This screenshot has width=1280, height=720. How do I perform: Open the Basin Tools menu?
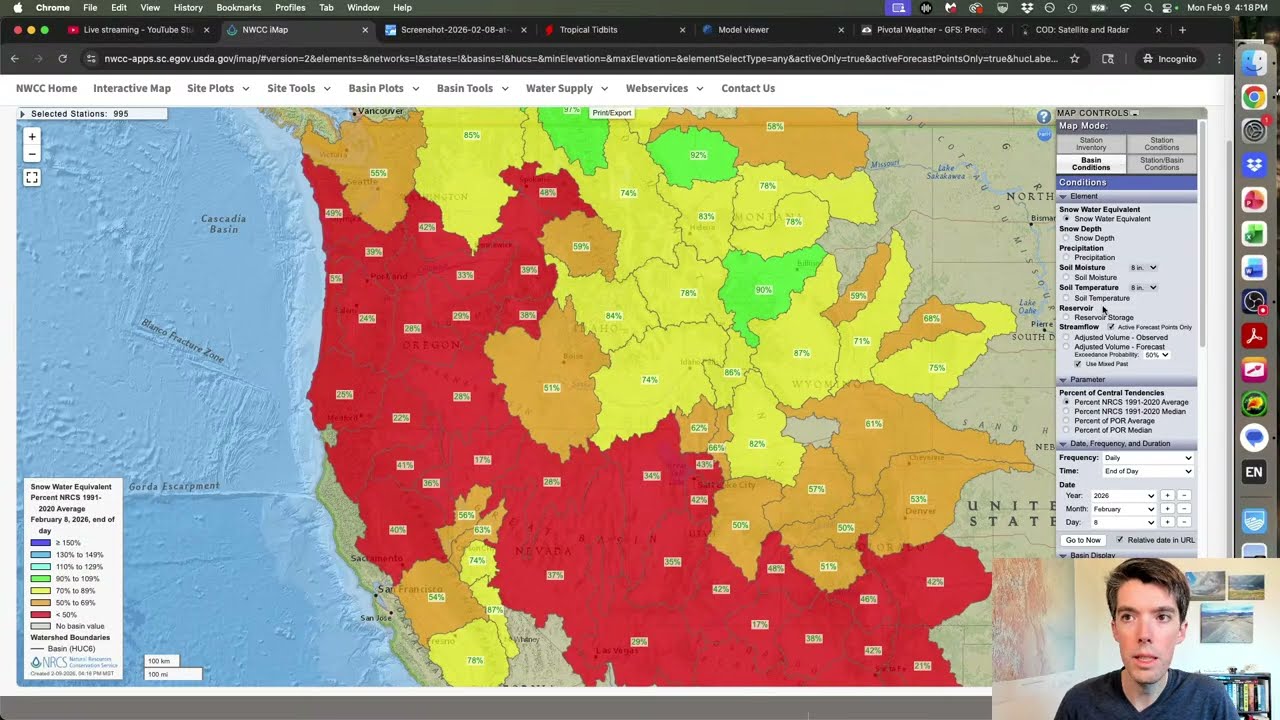click(x=472, y=88)
